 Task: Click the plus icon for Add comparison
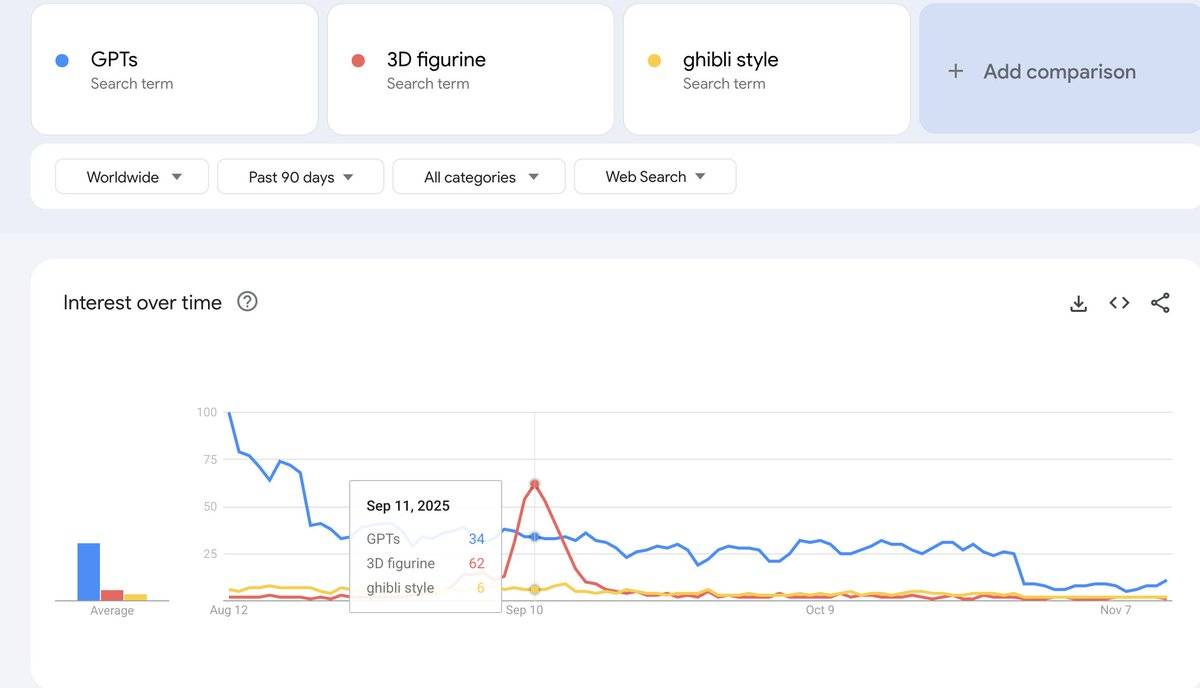point(955,71)
